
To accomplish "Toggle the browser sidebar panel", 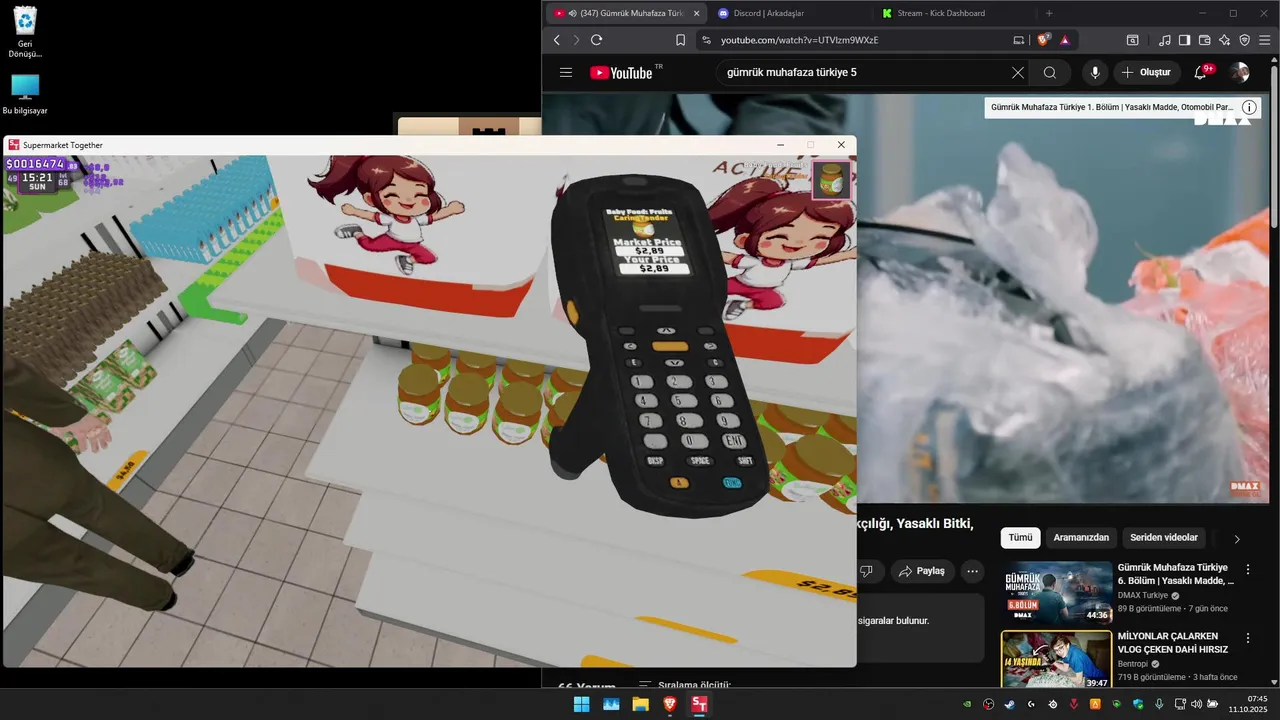I will coord(1184,40).
